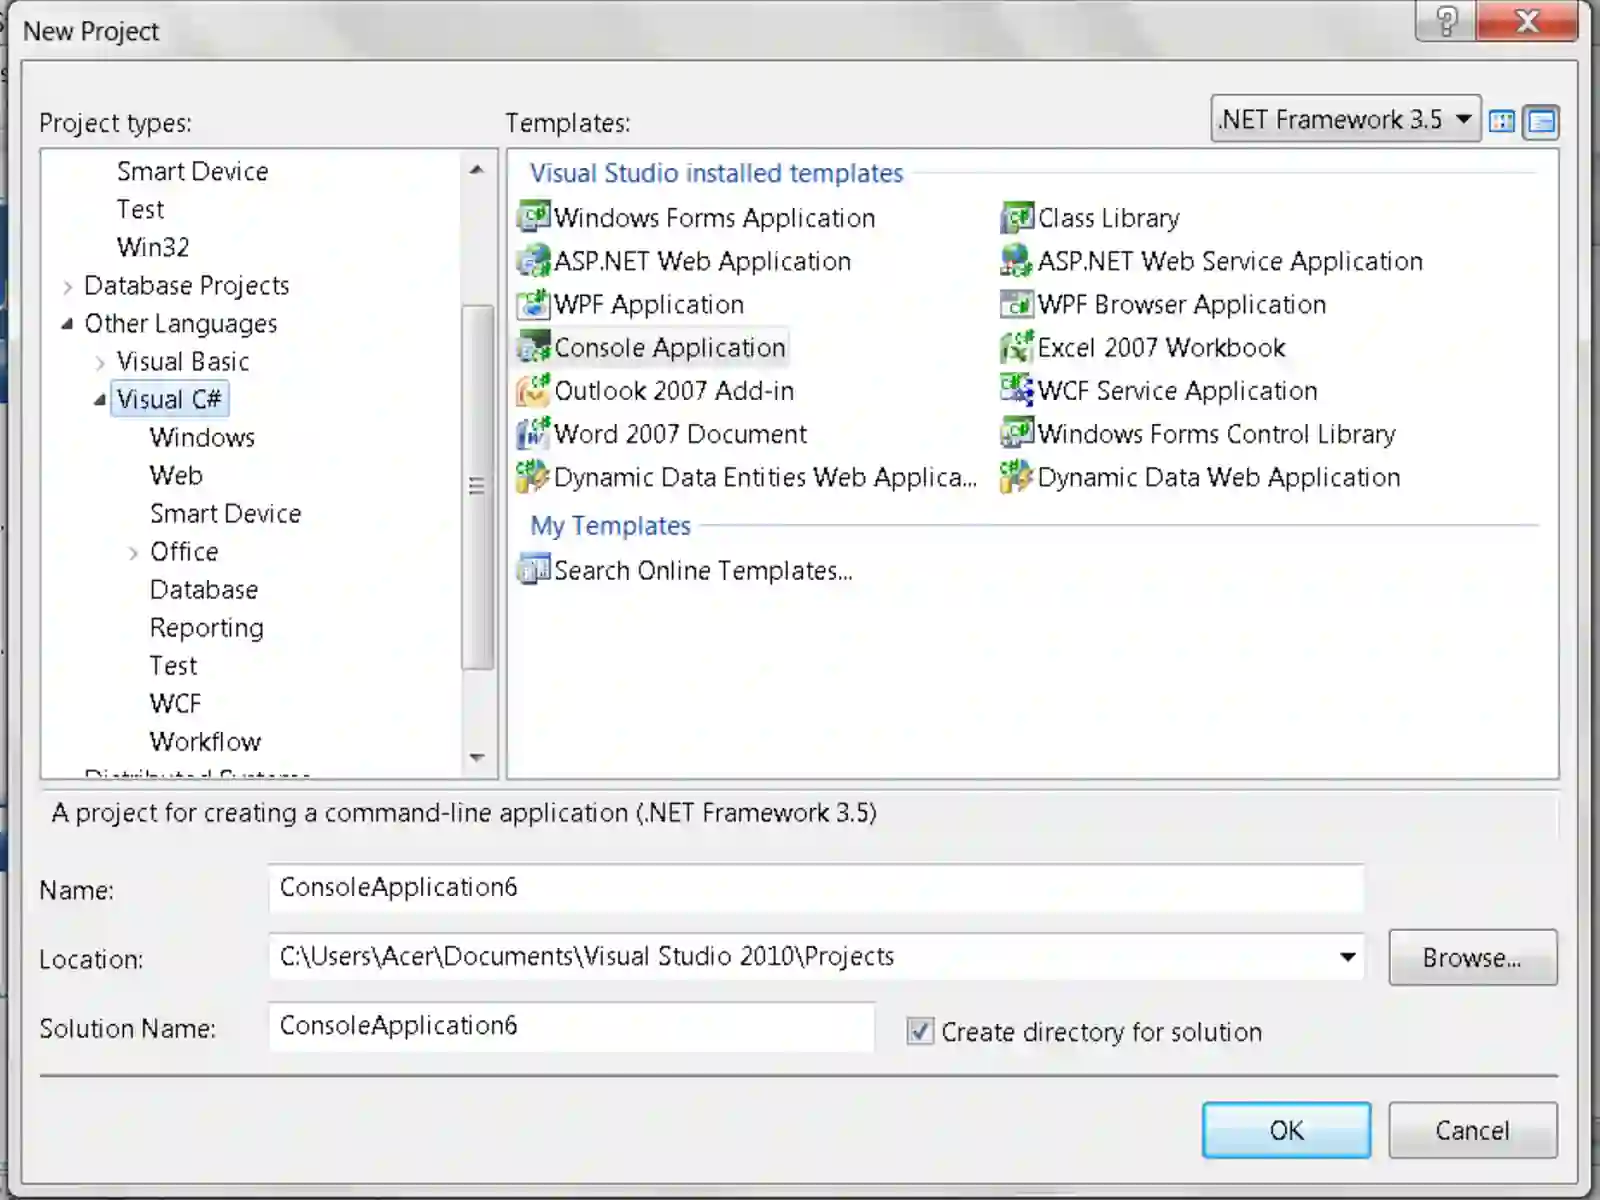The width and height of the screenshot is (1600, 1200).
Task: Click the Name input field
Action: coord(816,888)
